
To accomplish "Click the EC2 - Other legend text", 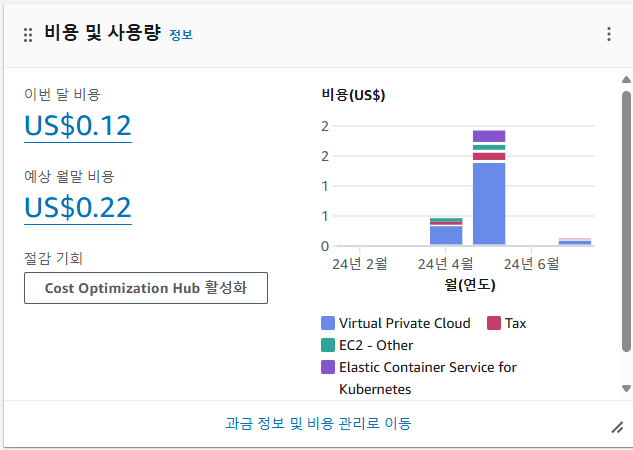I will coord(376,345).
